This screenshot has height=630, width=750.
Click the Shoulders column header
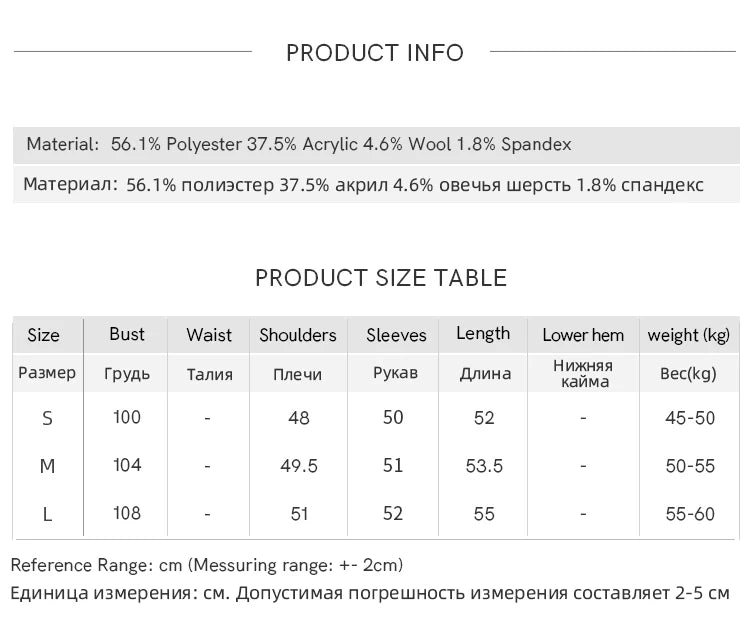(x=298, y=335)
